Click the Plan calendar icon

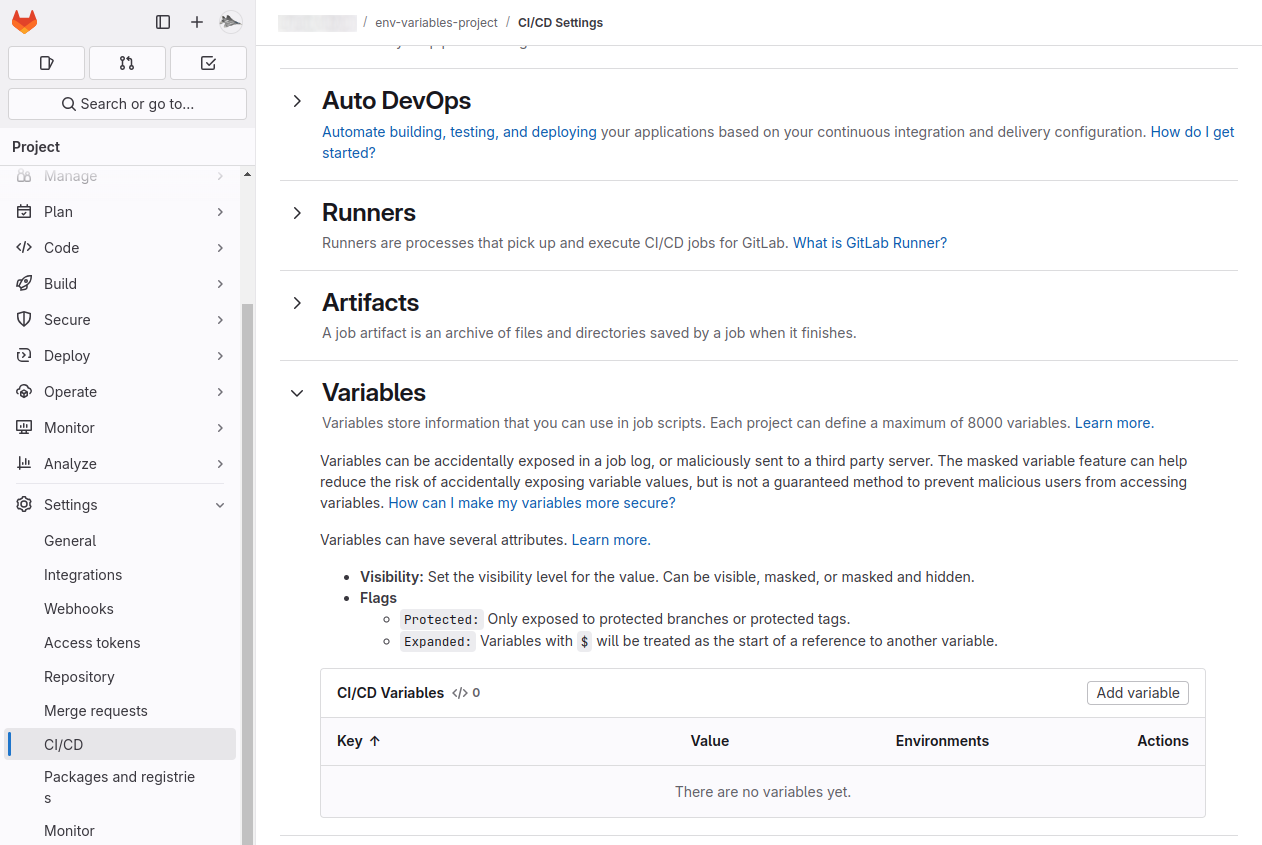pos(24,212)
